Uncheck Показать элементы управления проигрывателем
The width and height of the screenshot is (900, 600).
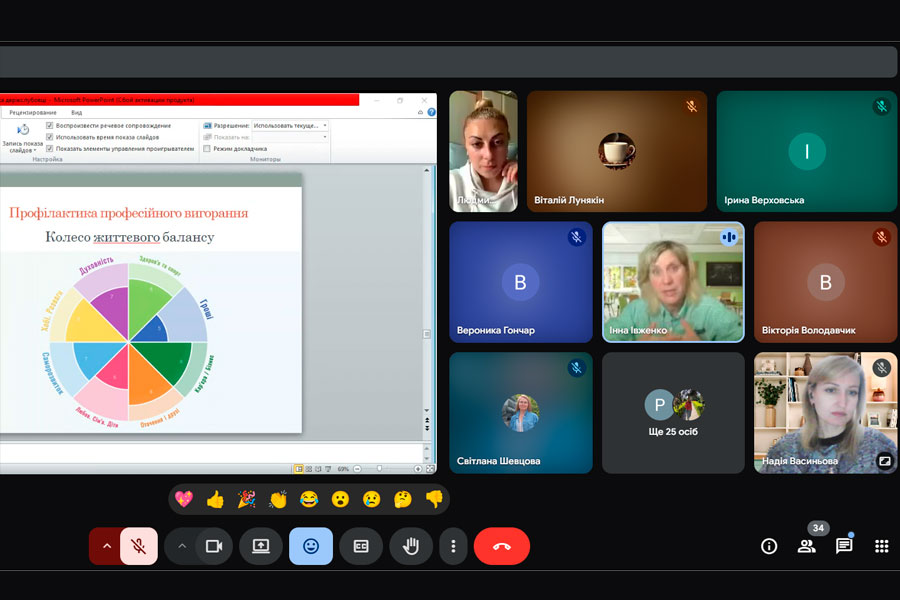(49, 148)
